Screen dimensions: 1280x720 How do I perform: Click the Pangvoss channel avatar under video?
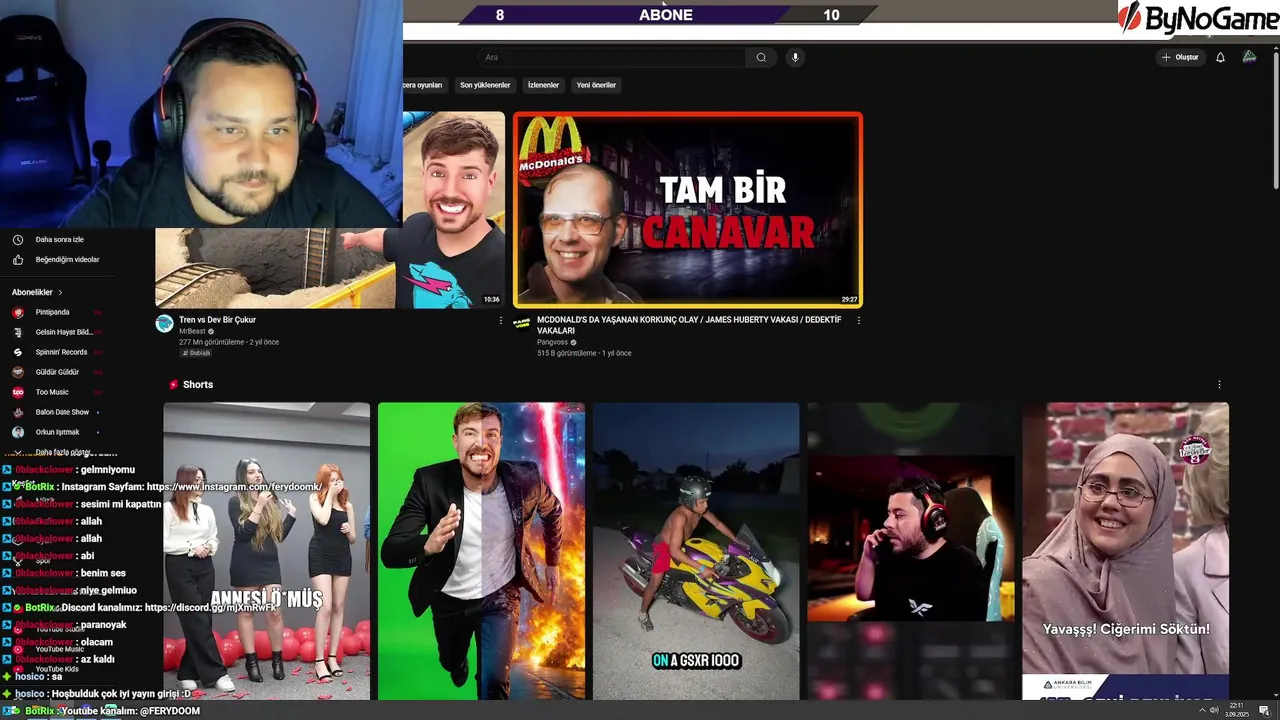[x=521, y=324]
